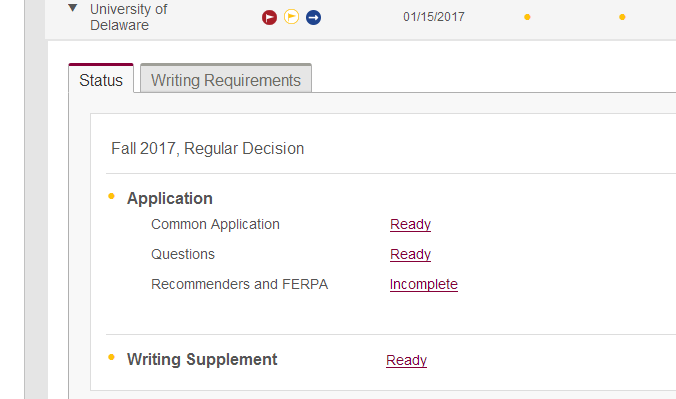
Task: Select the 01/15/2017 deadline date
Action: [434, 17]
